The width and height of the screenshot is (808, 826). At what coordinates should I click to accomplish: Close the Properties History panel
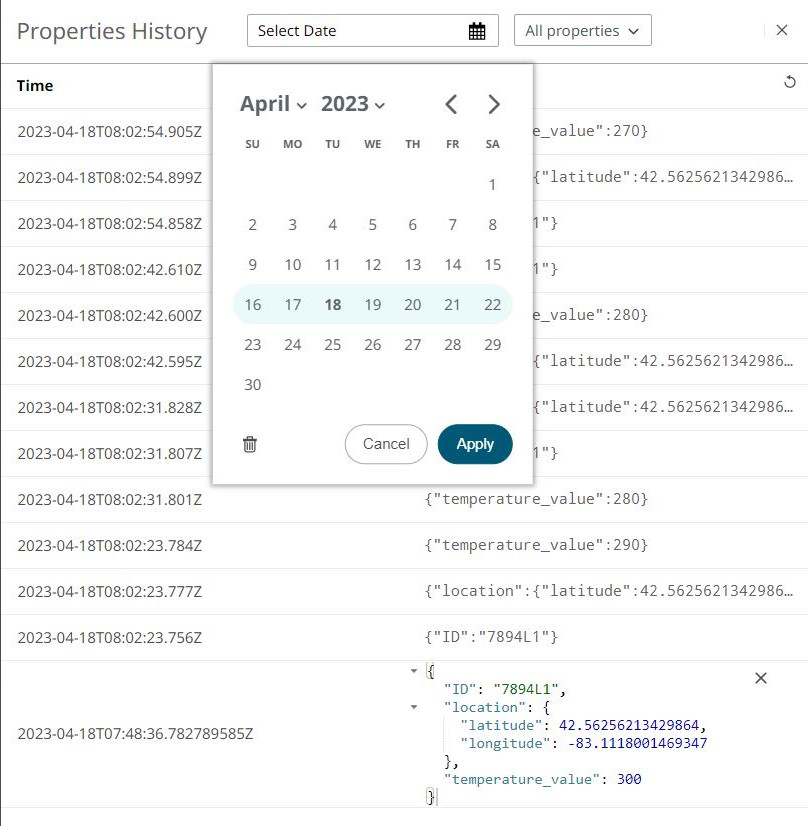click(782, 30)
